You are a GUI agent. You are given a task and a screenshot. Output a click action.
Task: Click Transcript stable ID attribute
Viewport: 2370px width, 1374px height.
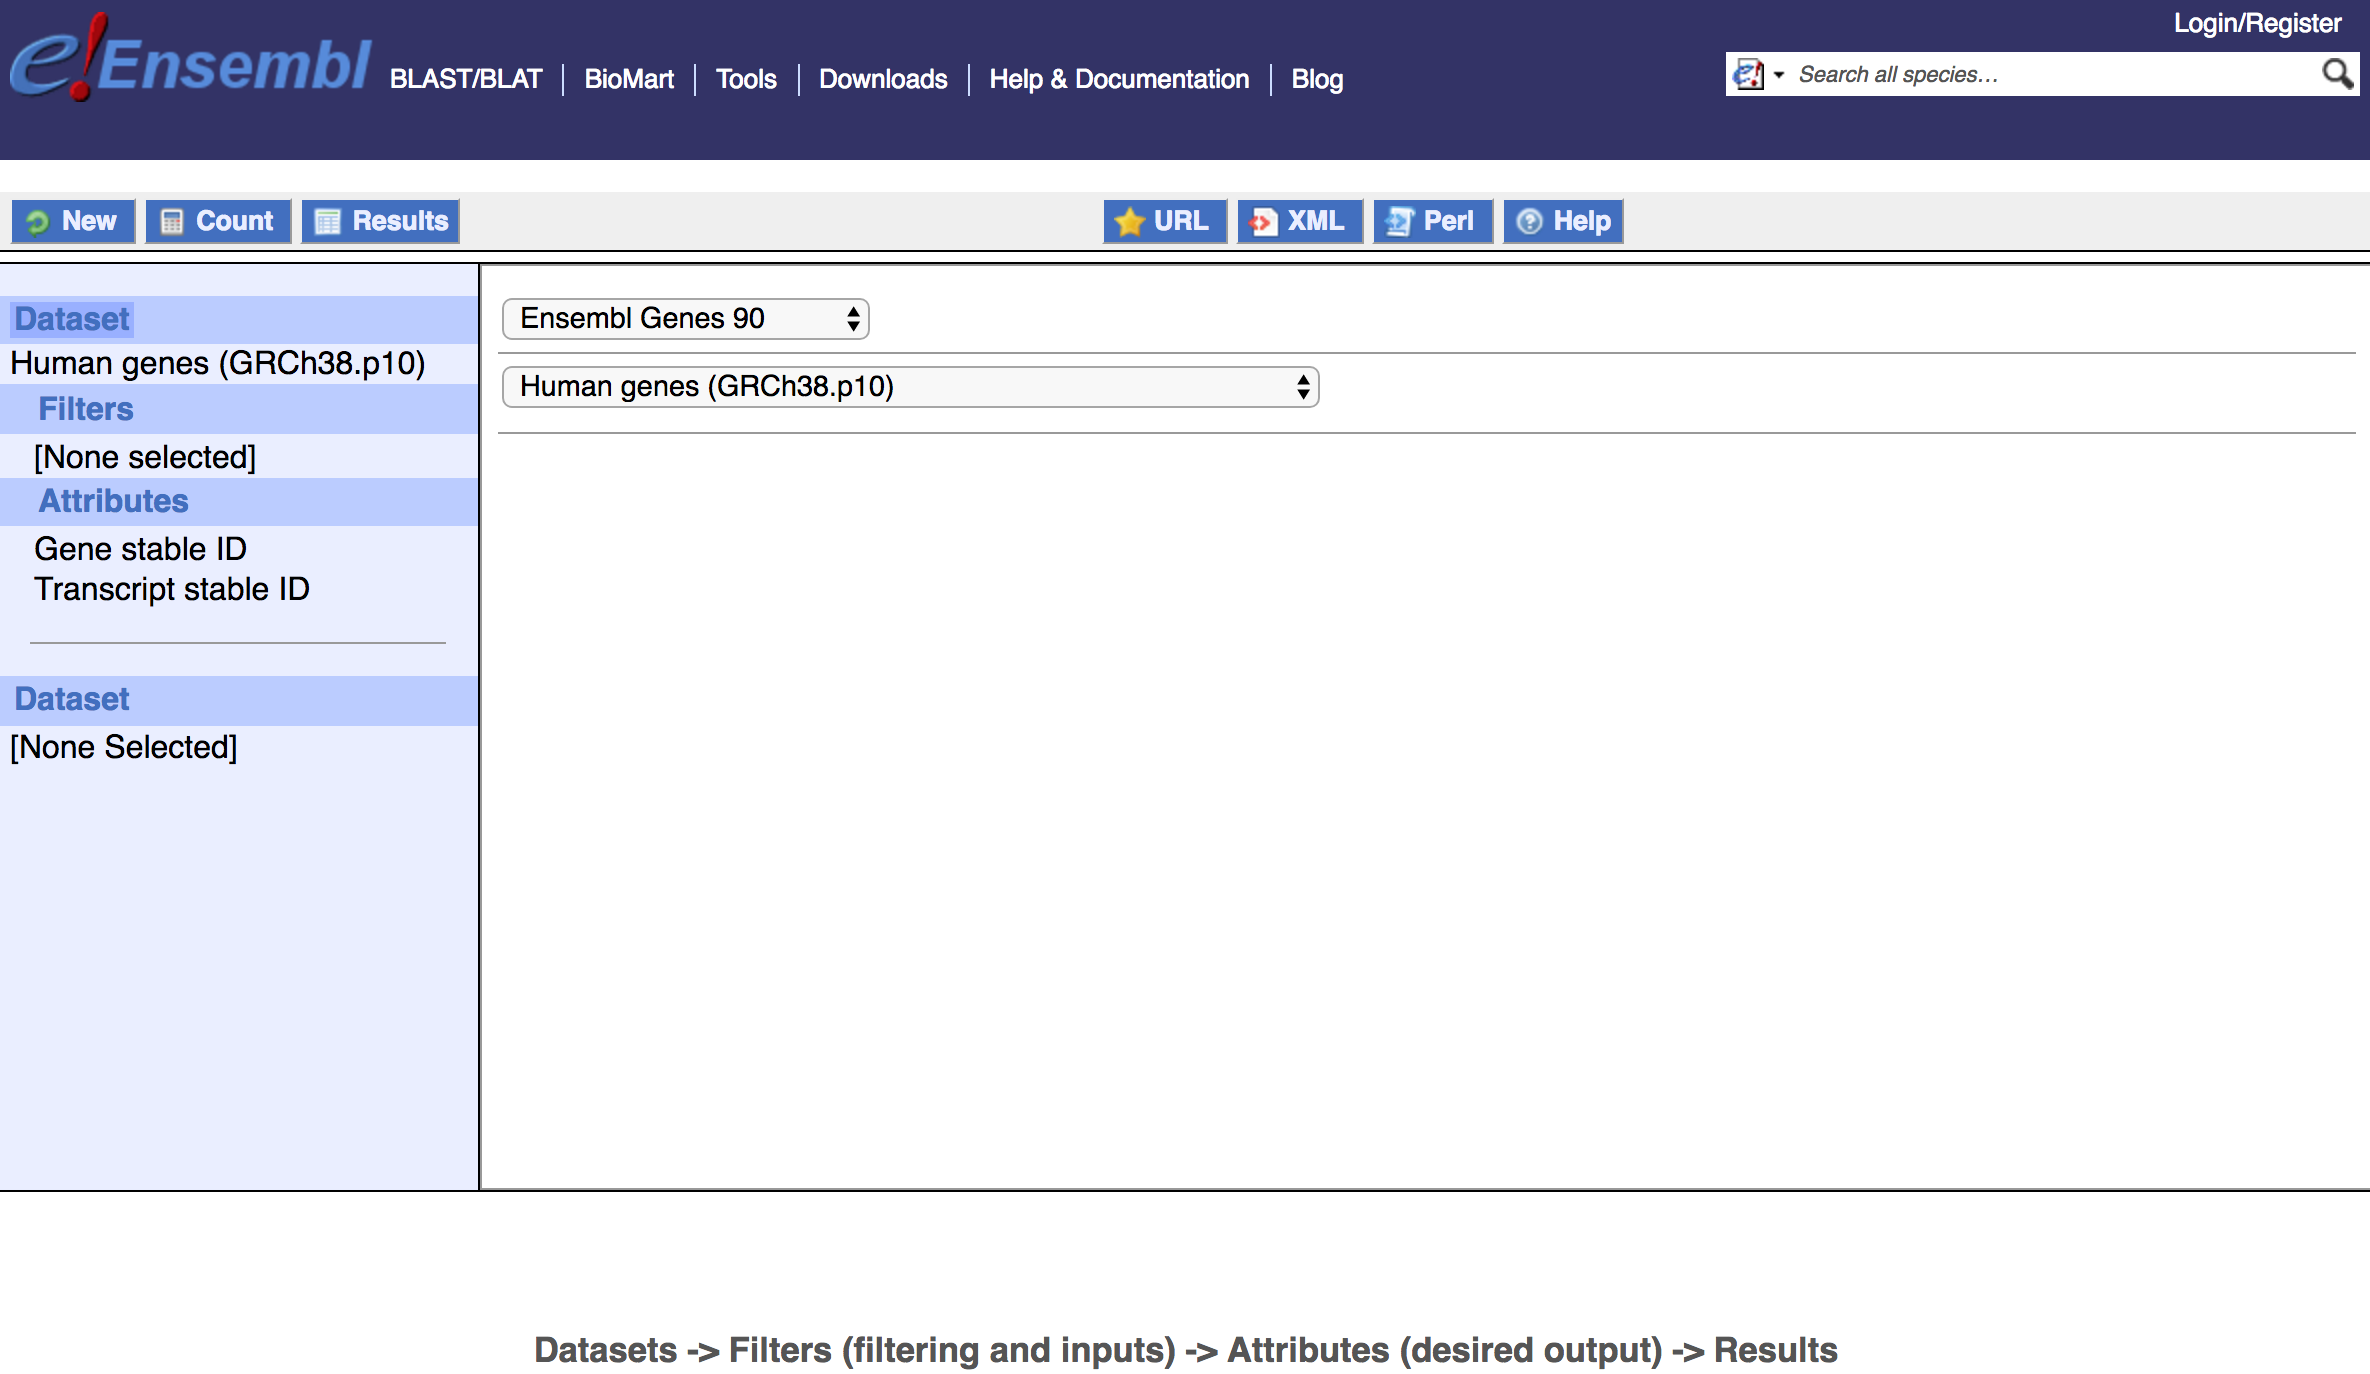(x=172, y=589)
